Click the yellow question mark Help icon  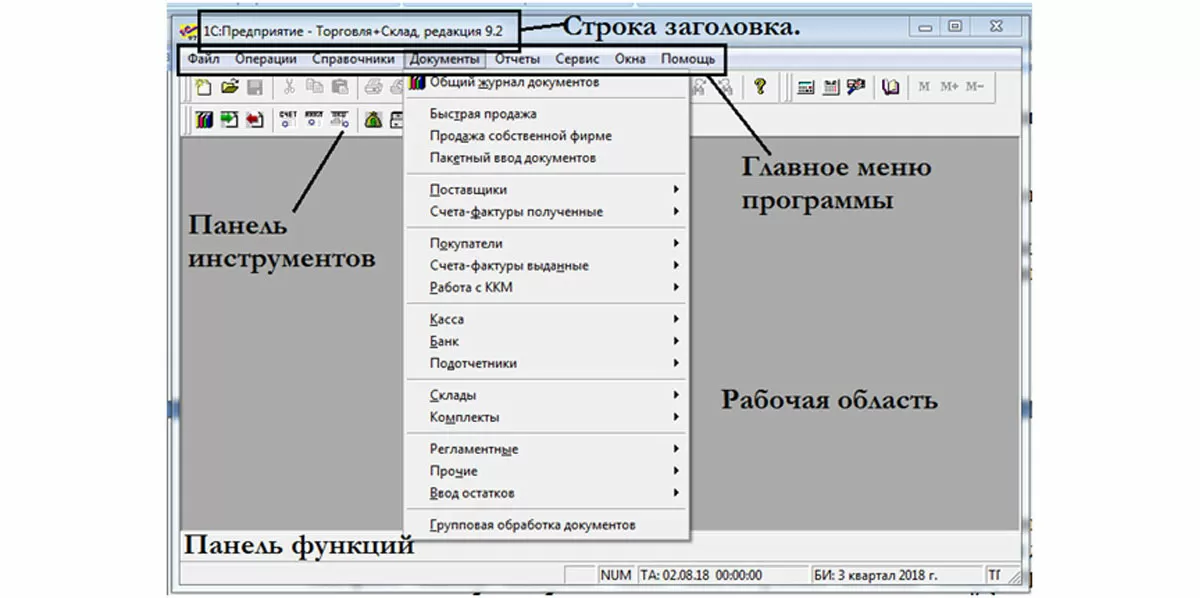[760, 87]
